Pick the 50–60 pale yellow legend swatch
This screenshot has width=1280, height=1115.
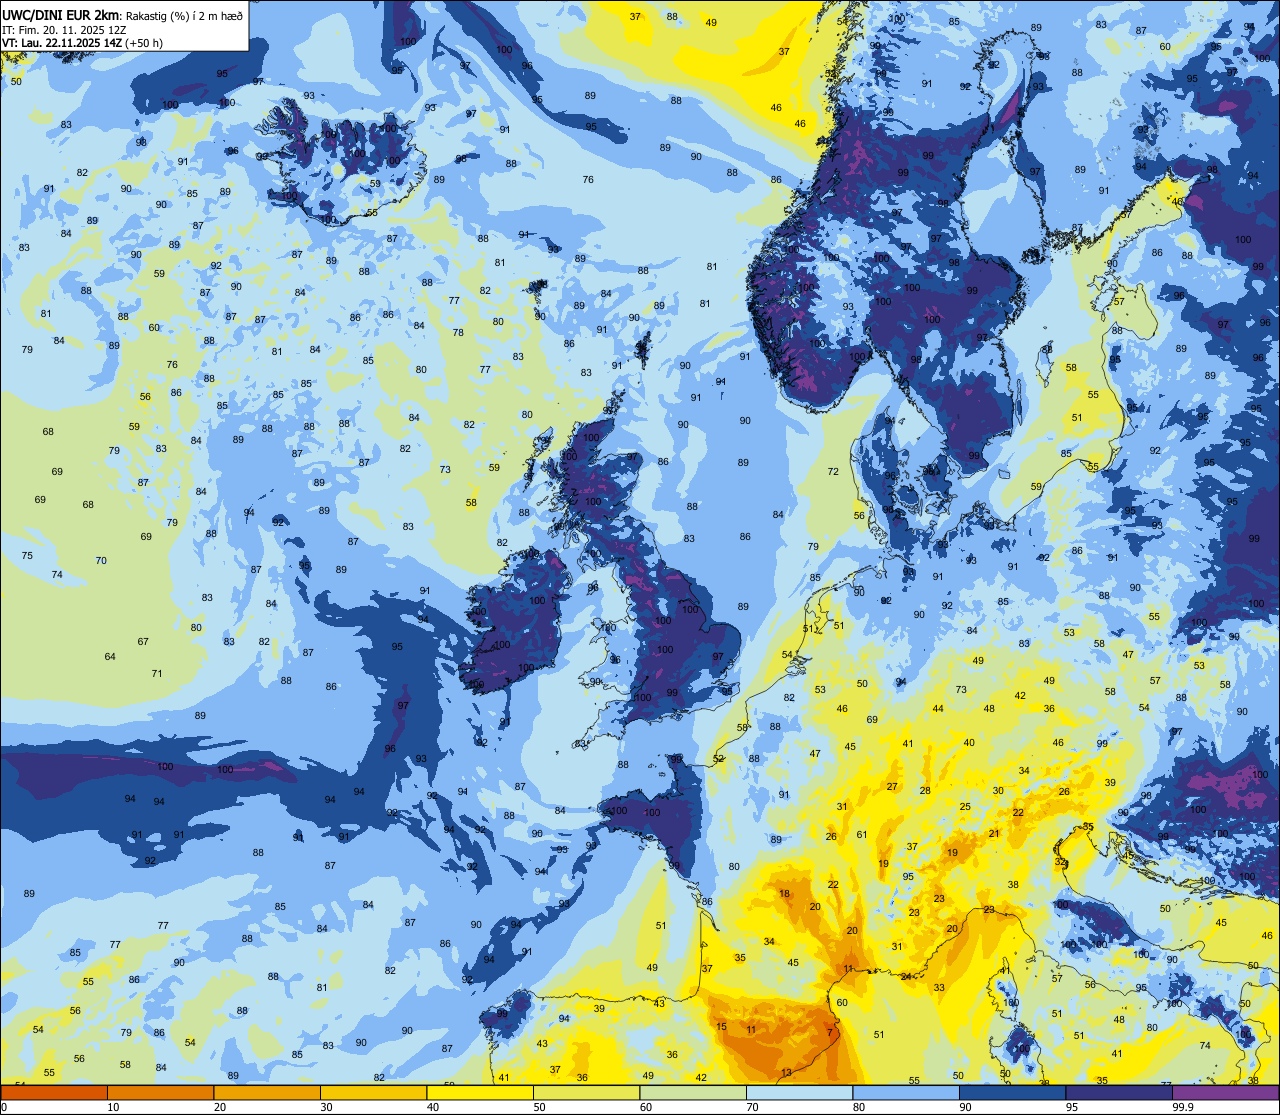(586, 1092)
